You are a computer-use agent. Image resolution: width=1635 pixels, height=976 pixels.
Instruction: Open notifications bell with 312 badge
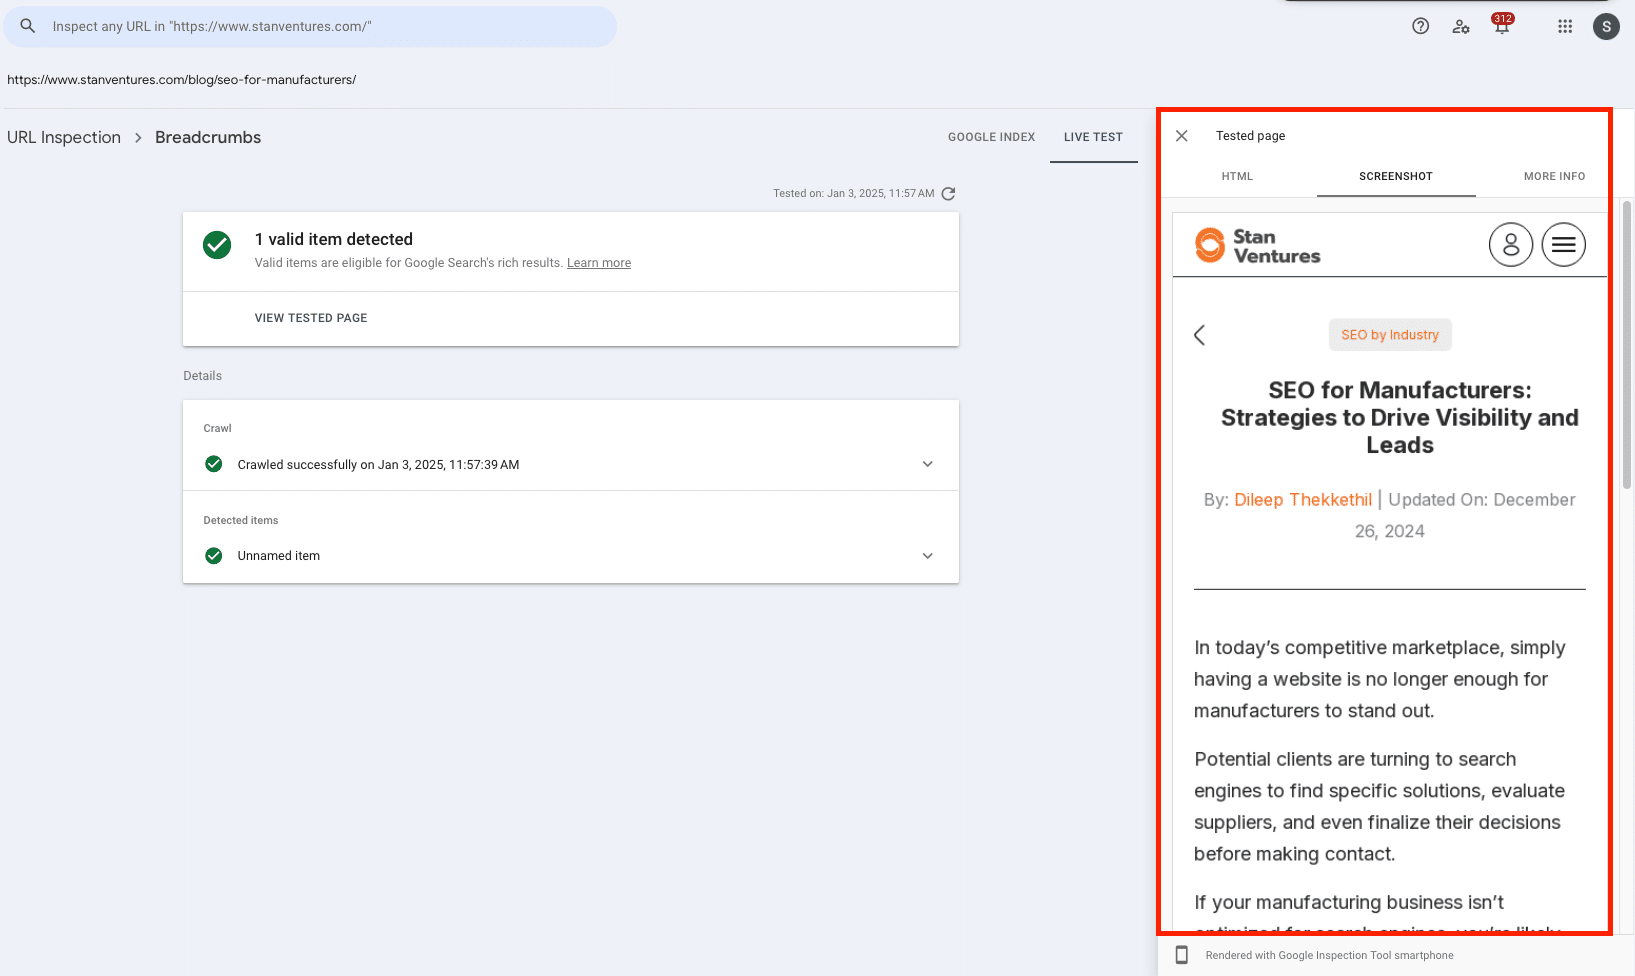[x=1501, y=26]
